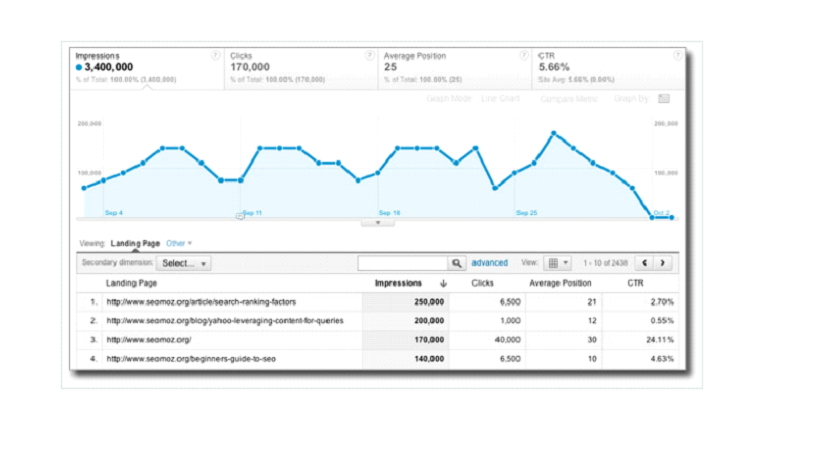819x460 pixels.
Task: Click the 170,000 impressions cell
Action: click(429, 340)
